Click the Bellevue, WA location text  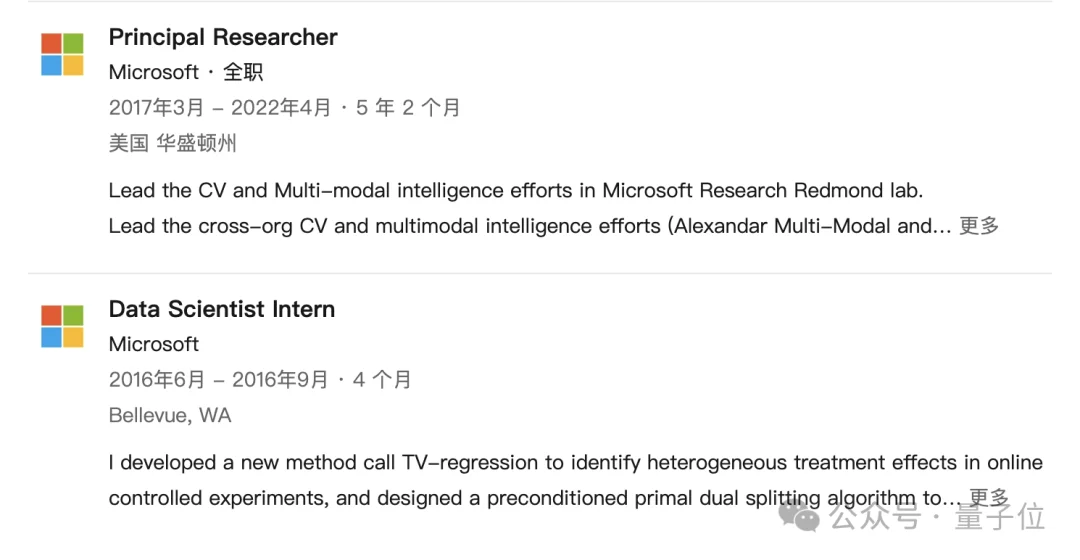170,415
